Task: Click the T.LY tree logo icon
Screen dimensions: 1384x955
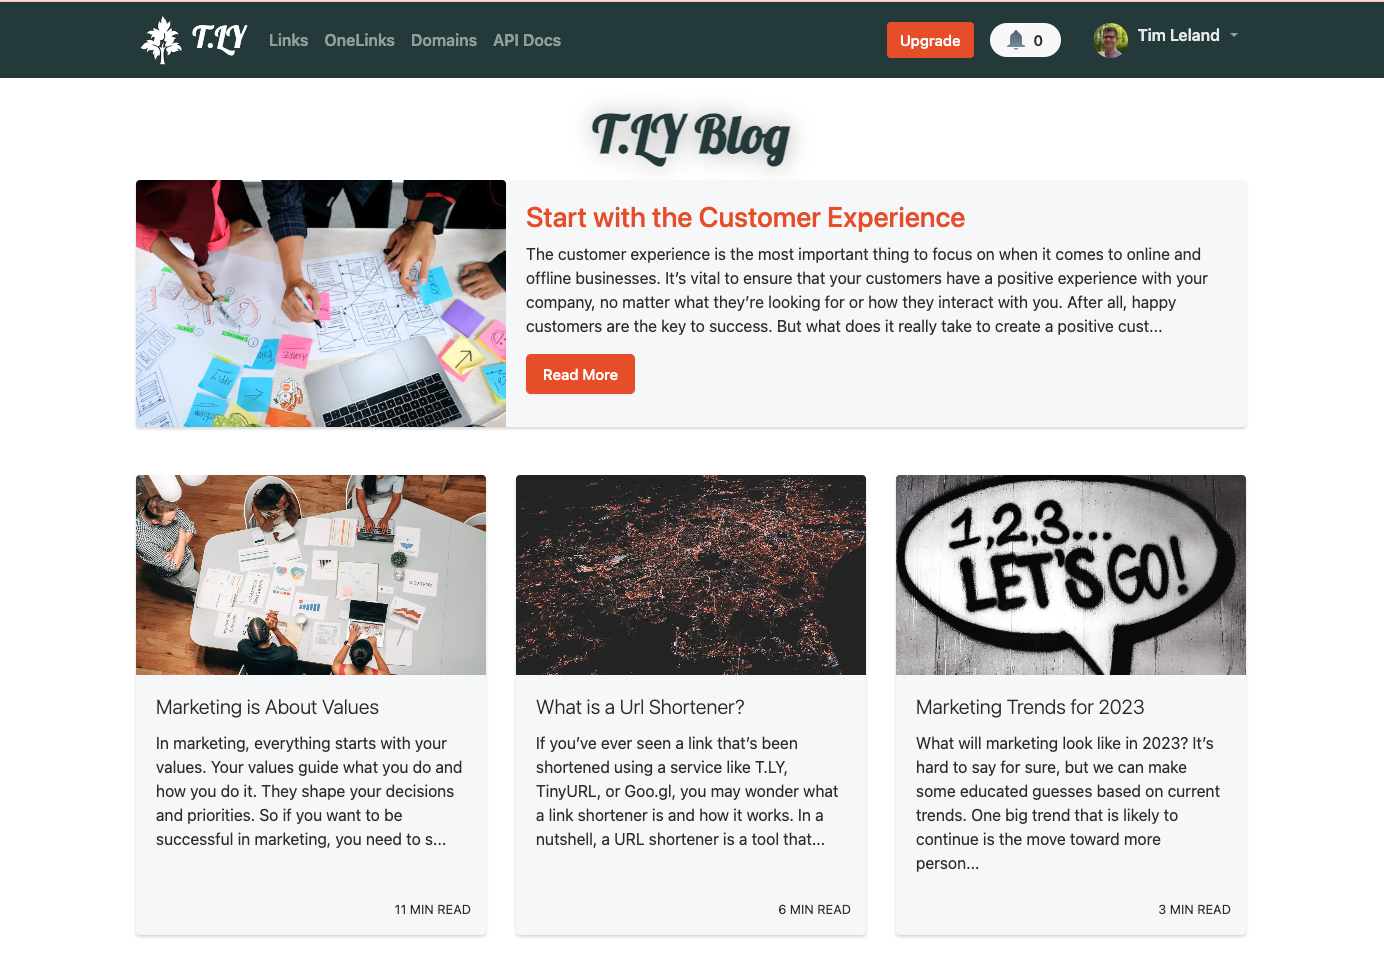Action: [161, 40]
